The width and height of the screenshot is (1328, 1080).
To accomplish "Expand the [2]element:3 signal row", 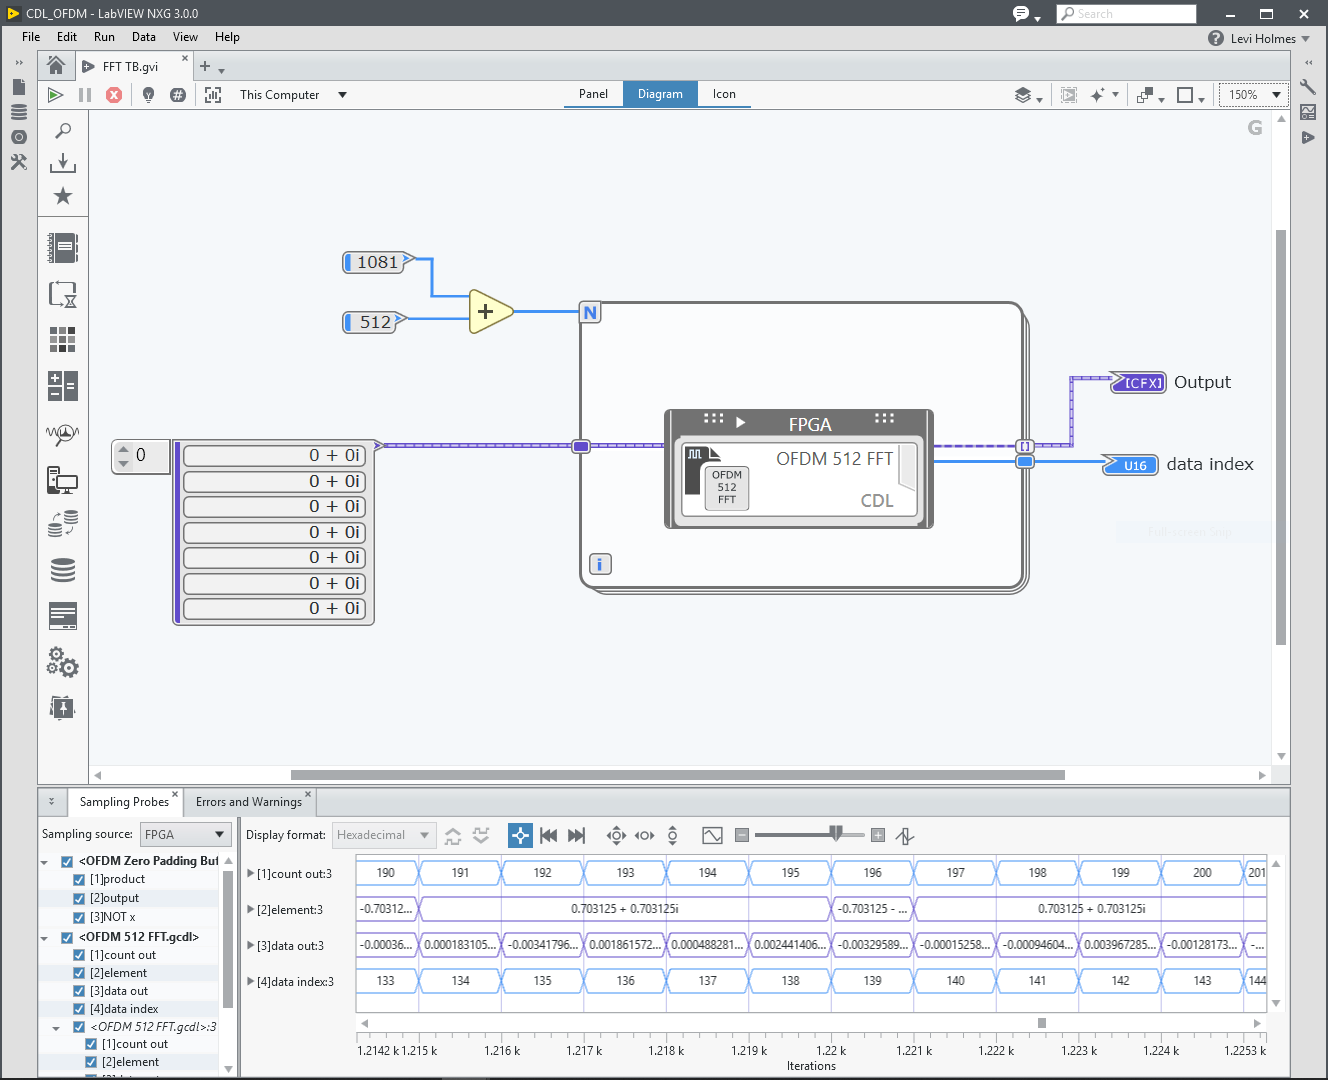I will [251, 909].
